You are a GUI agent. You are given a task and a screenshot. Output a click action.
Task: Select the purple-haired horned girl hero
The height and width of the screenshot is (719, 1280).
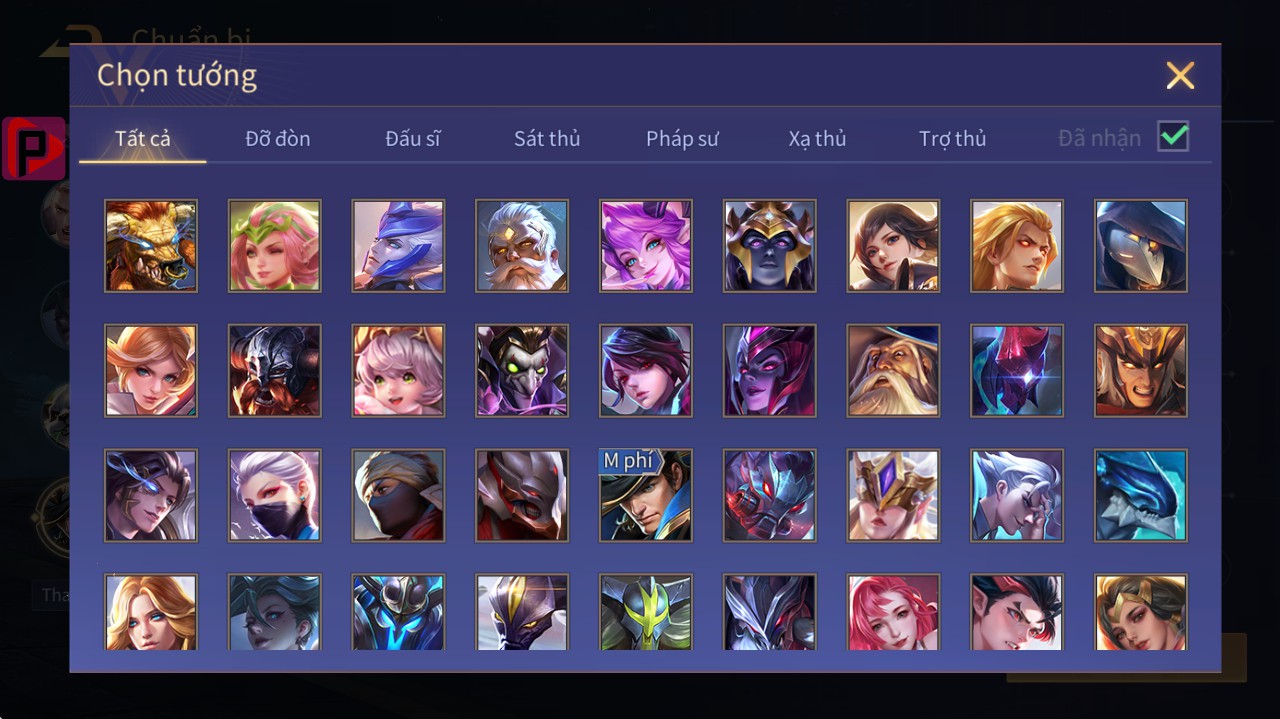pos(646,246)
